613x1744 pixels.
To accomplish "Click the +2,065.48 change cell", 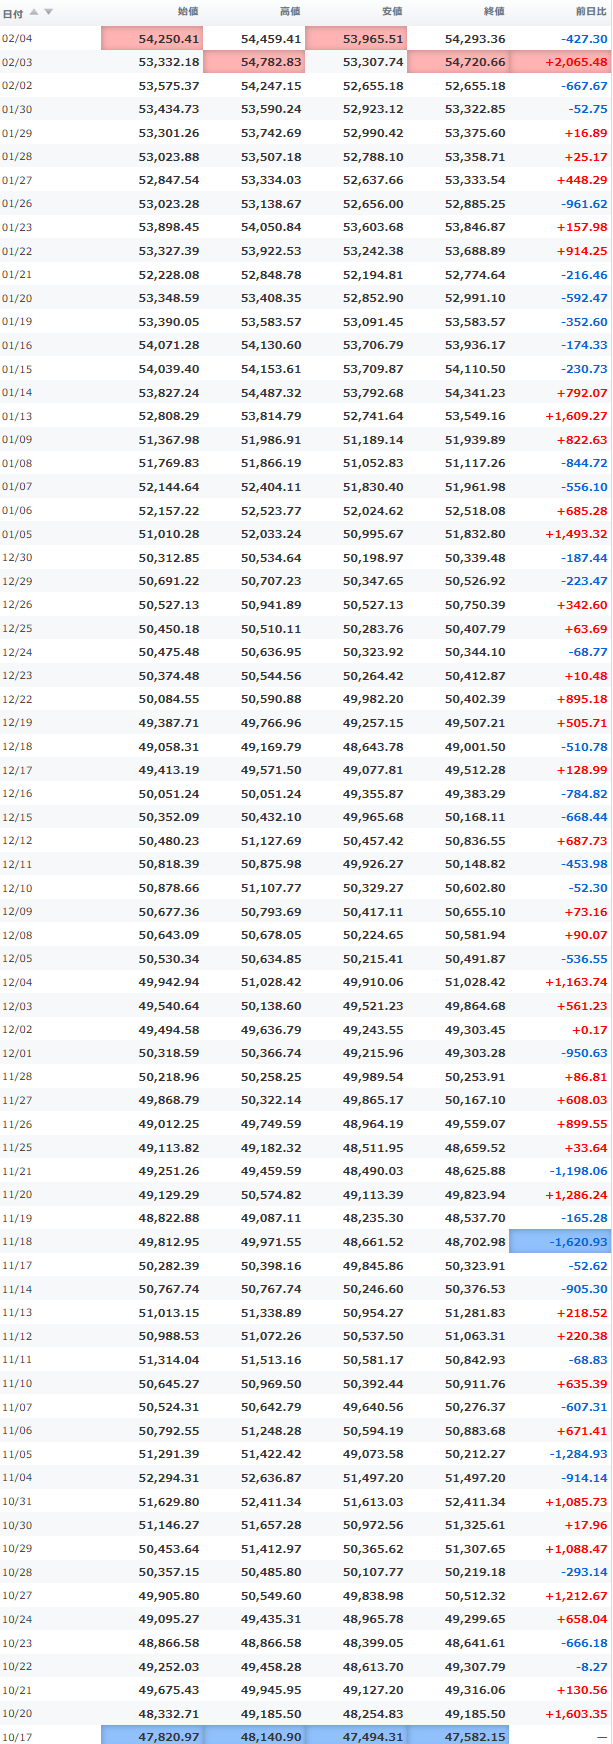I will coord(560,62).
